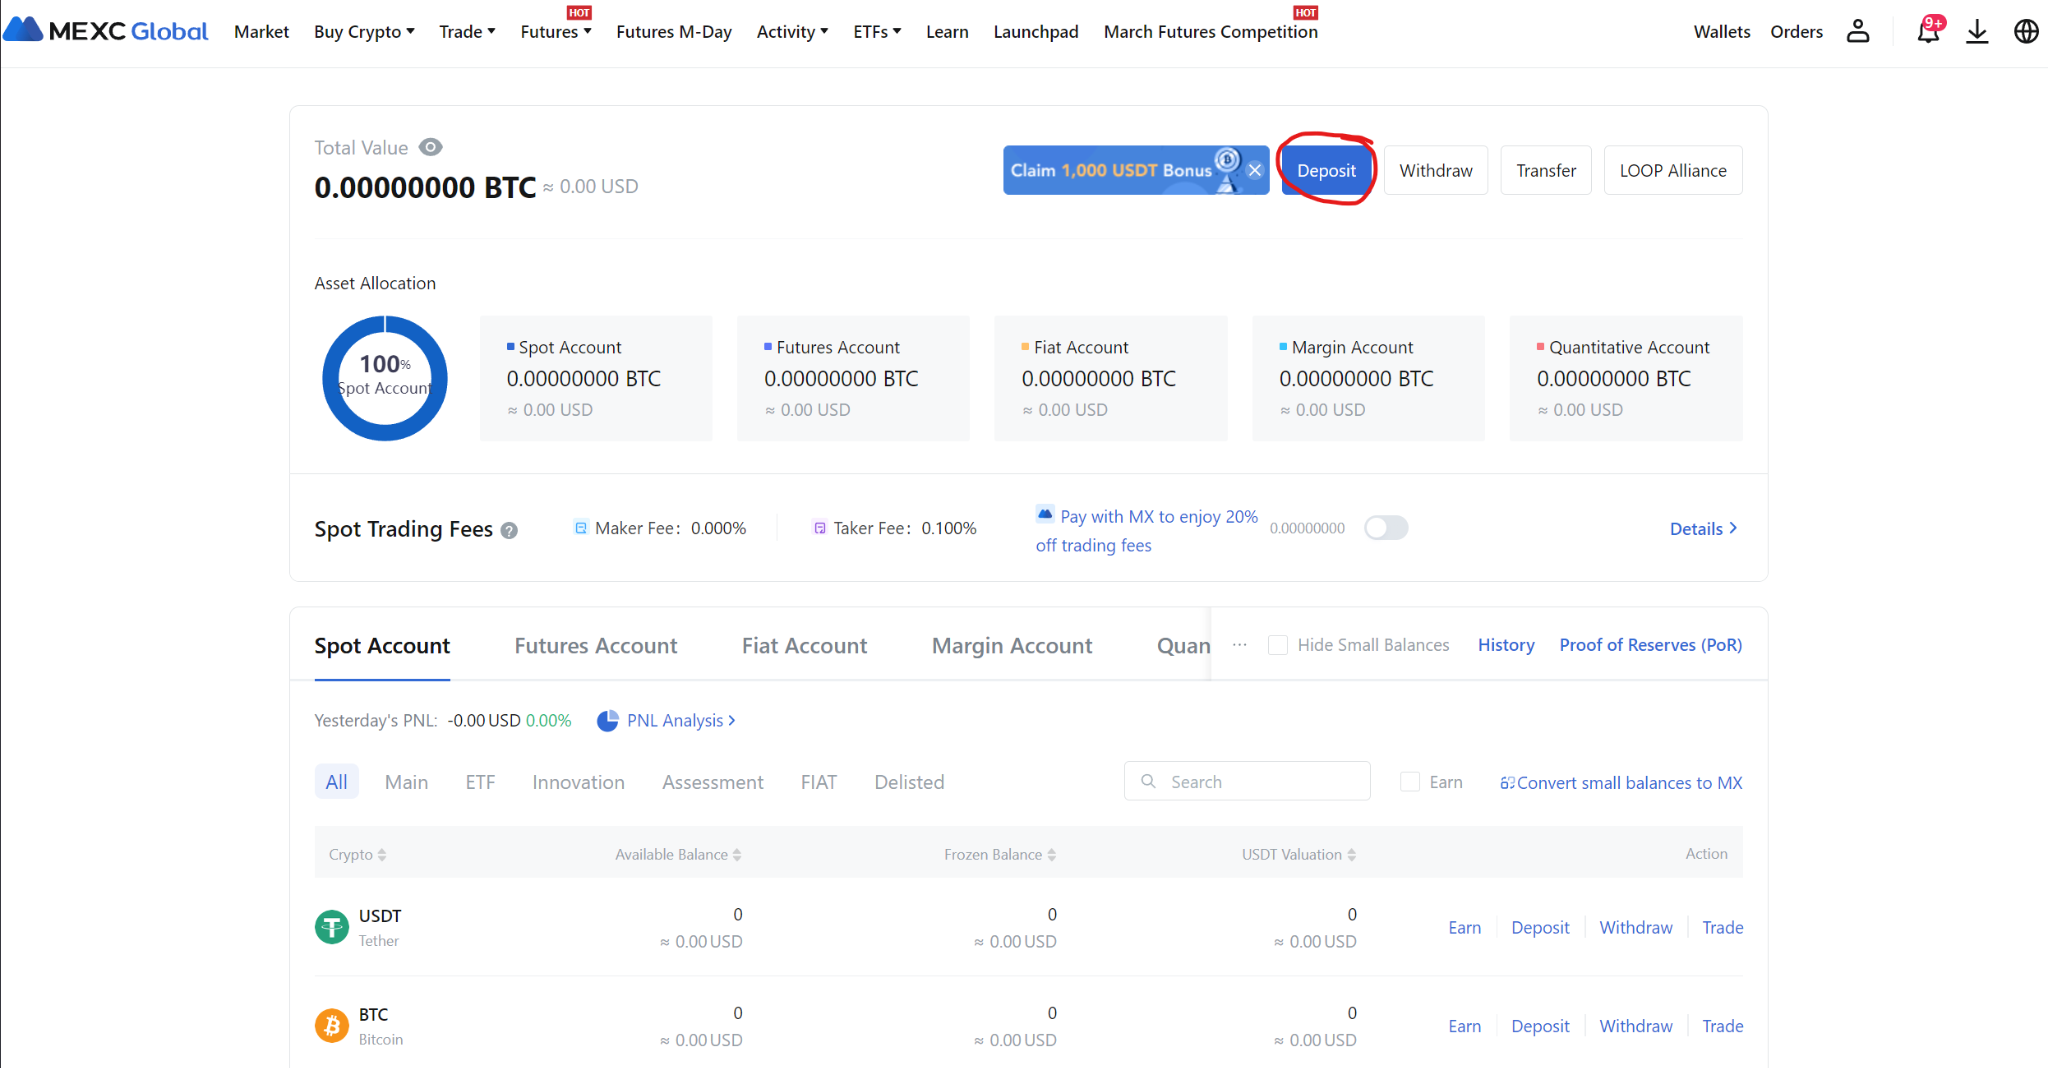Screen dimensions: 2048x1068
Task: Click Trade in the BTC row
Action: [1723, 1026]
